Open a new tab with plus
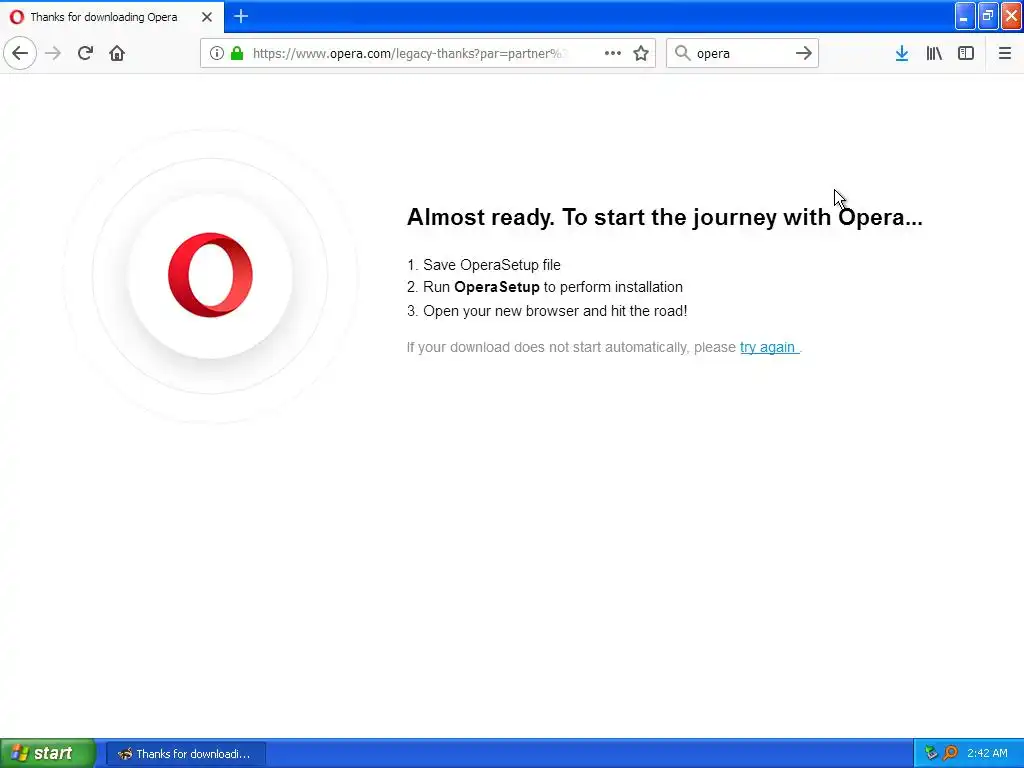The image size is (1024, 768). coord(241,16)
